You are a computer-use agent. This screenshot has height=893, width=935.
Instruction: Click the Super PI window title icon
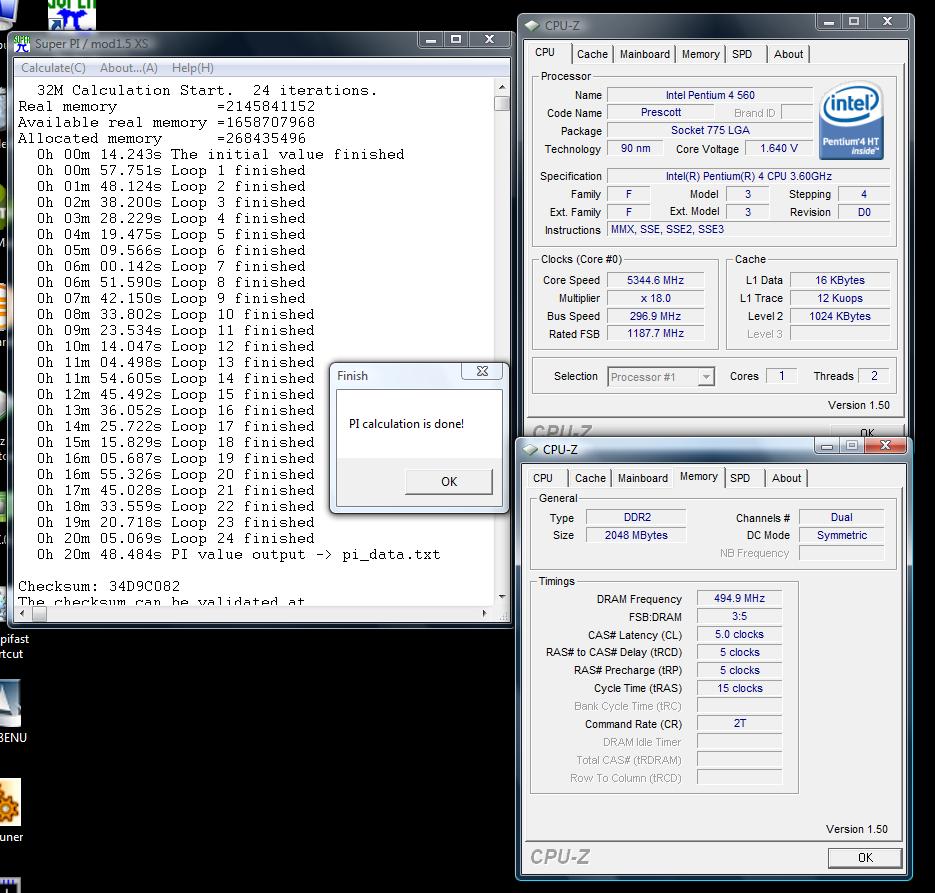[22, 44]
